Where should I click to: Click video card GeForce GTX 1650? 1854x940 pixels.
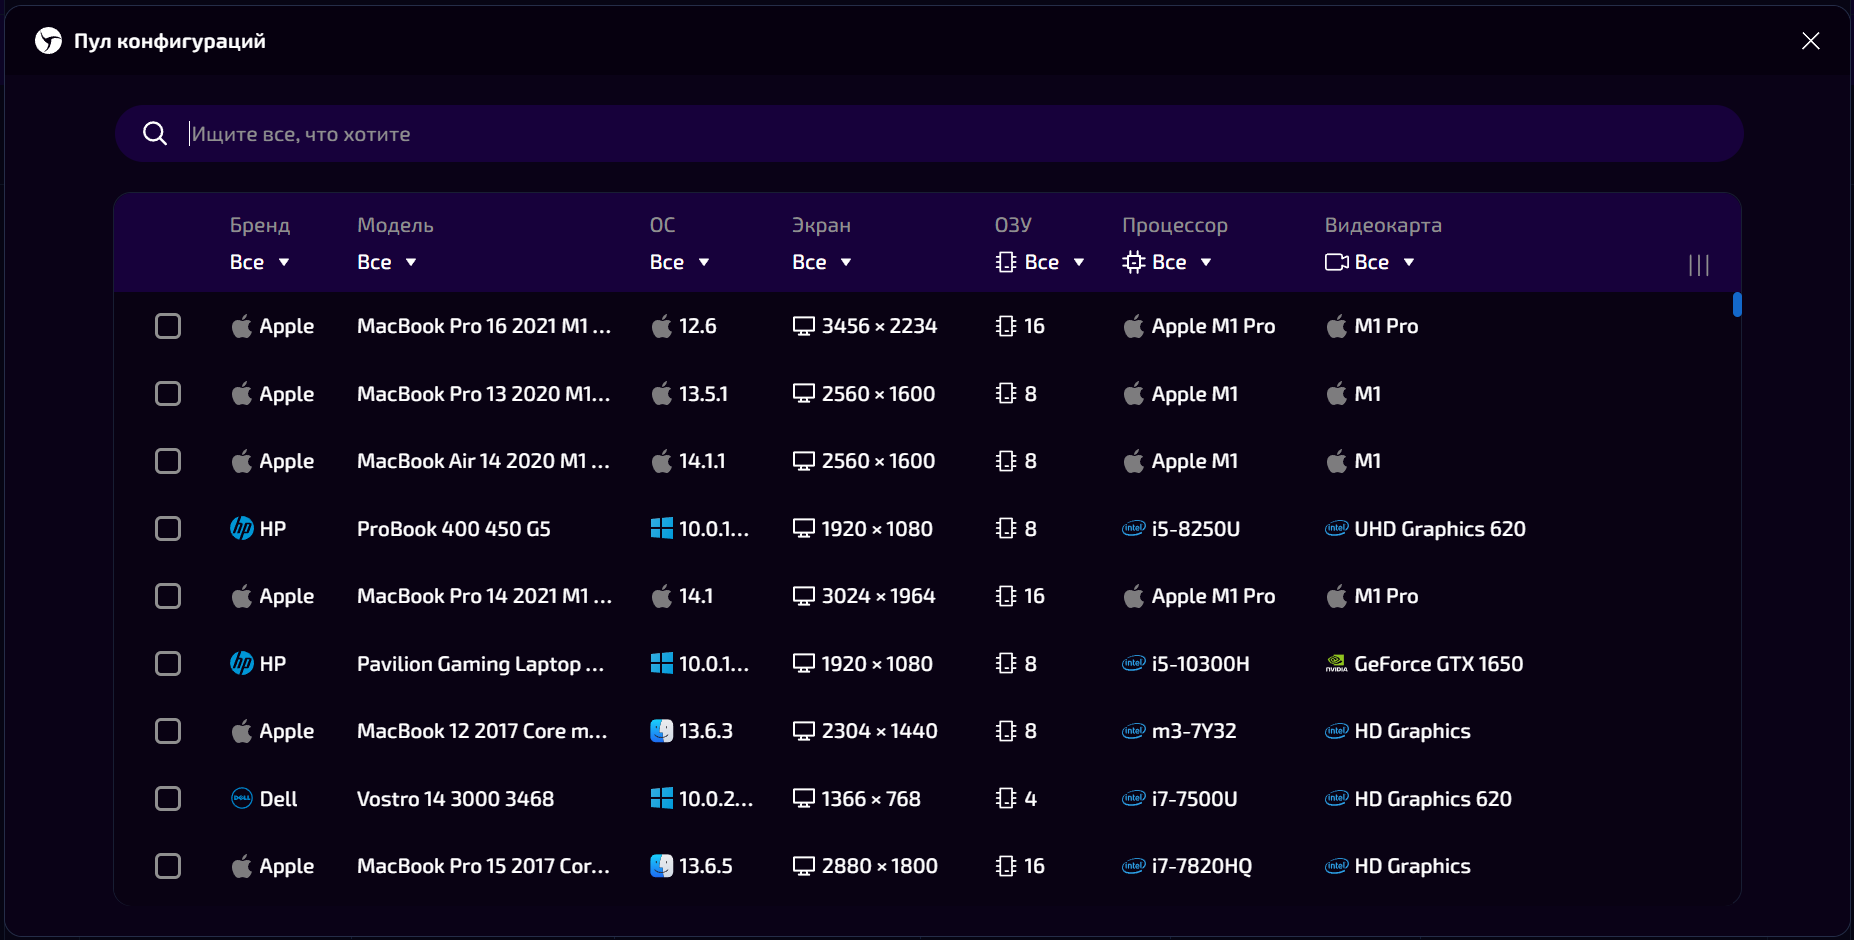click(x=1438, y=664)
